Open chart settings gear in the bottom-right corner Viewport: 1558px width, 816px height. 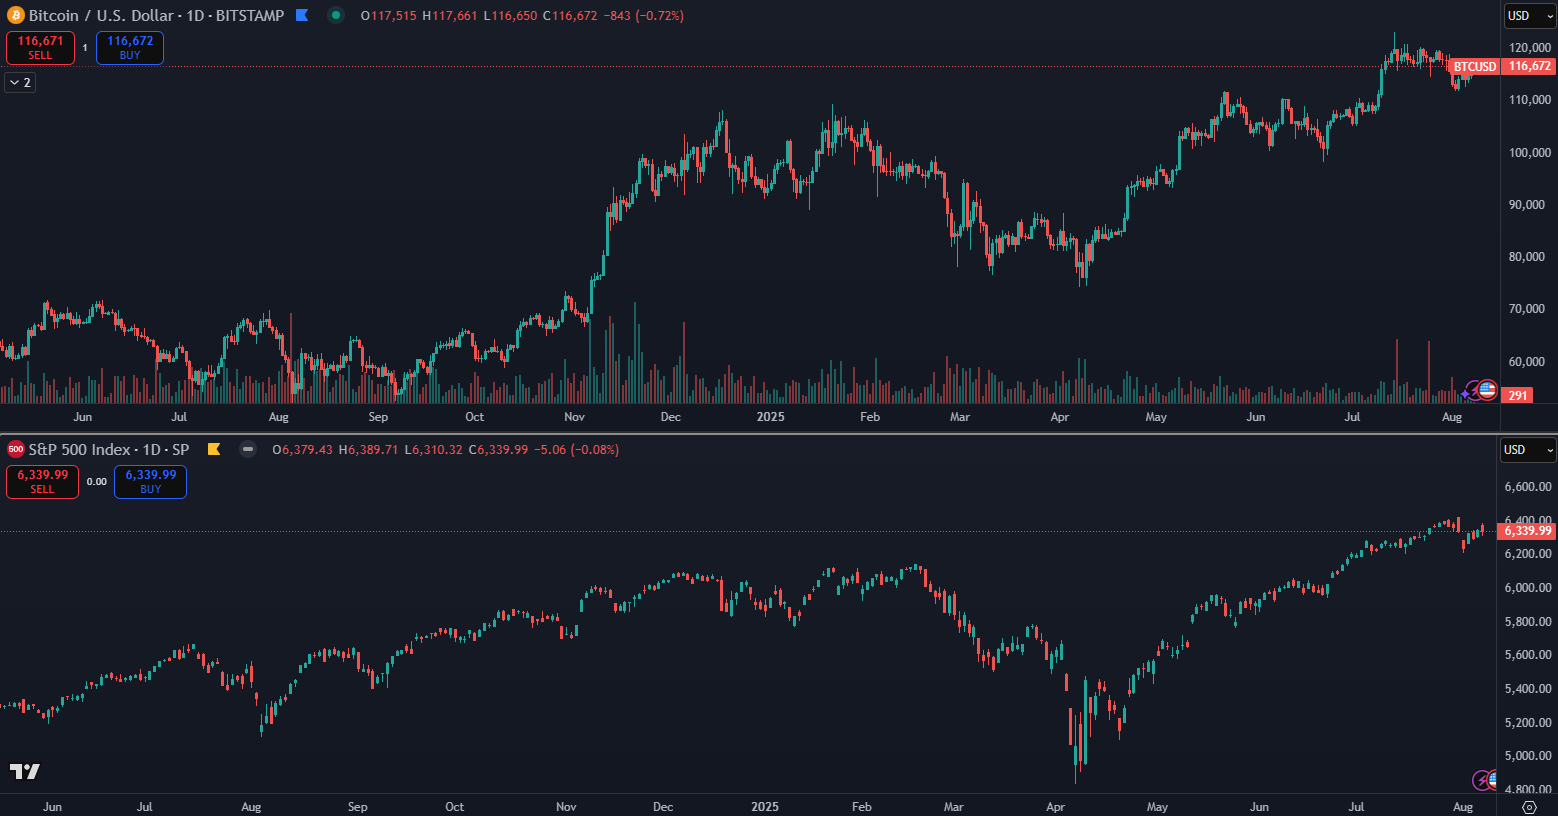coord(1529,806)
